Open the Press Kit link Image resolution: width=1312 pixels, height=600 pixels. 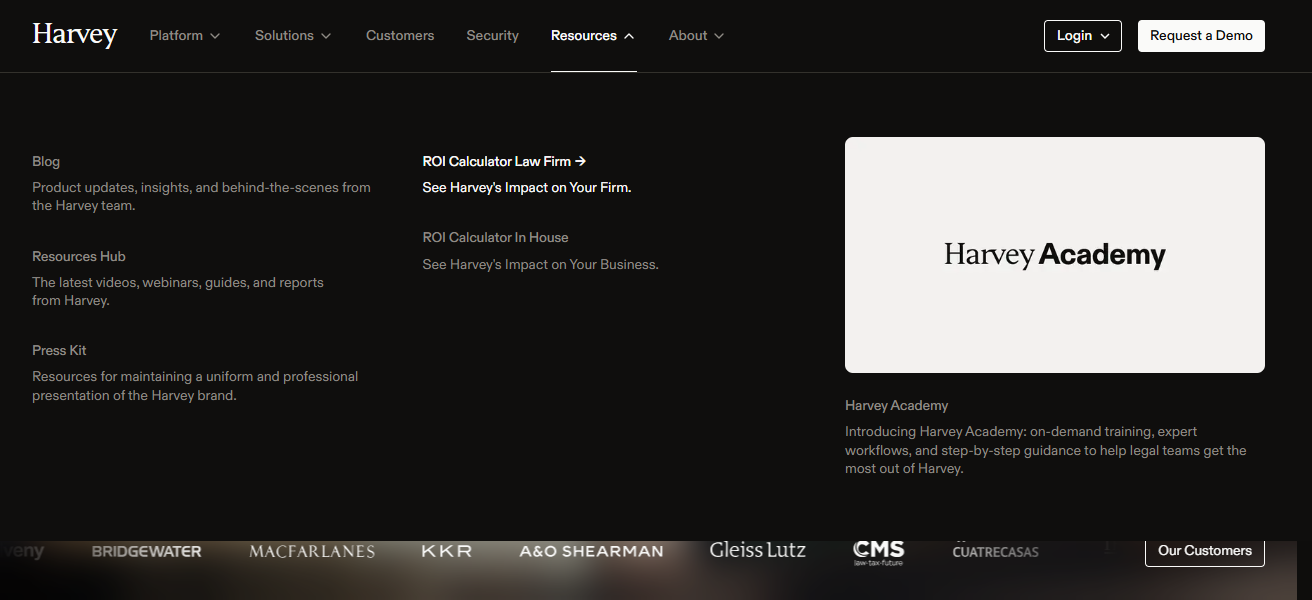point(59,350)
